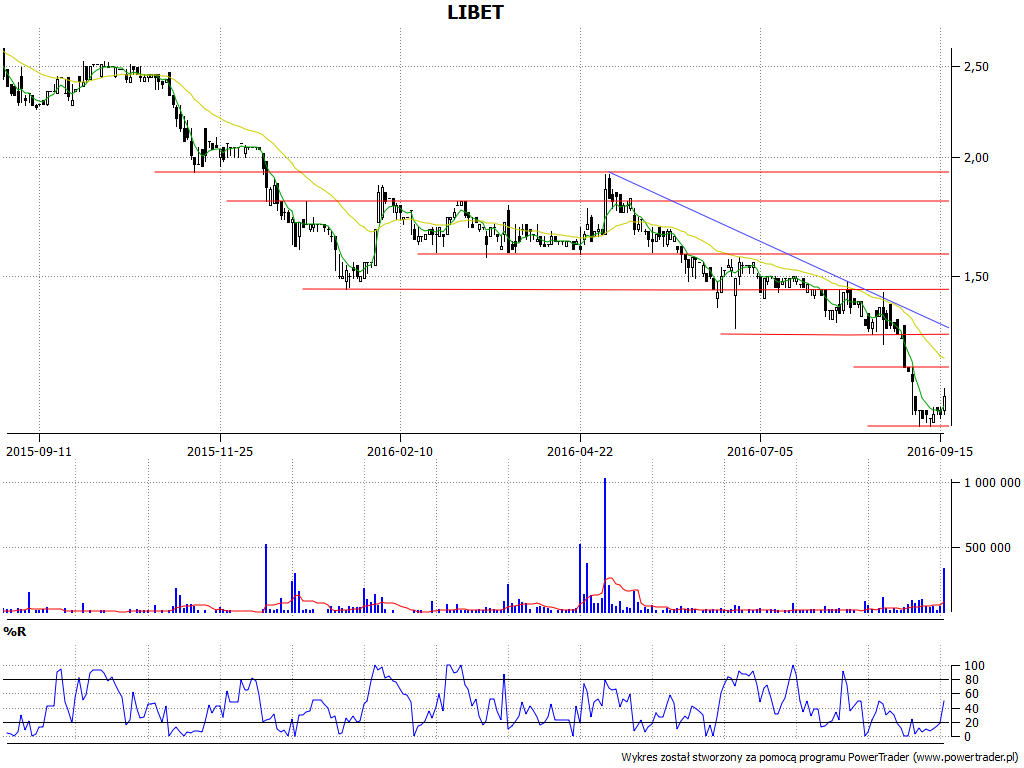The image size is (1024, 768).
Task: Click the 2016-04-22 date label
Action: (580, 451)
